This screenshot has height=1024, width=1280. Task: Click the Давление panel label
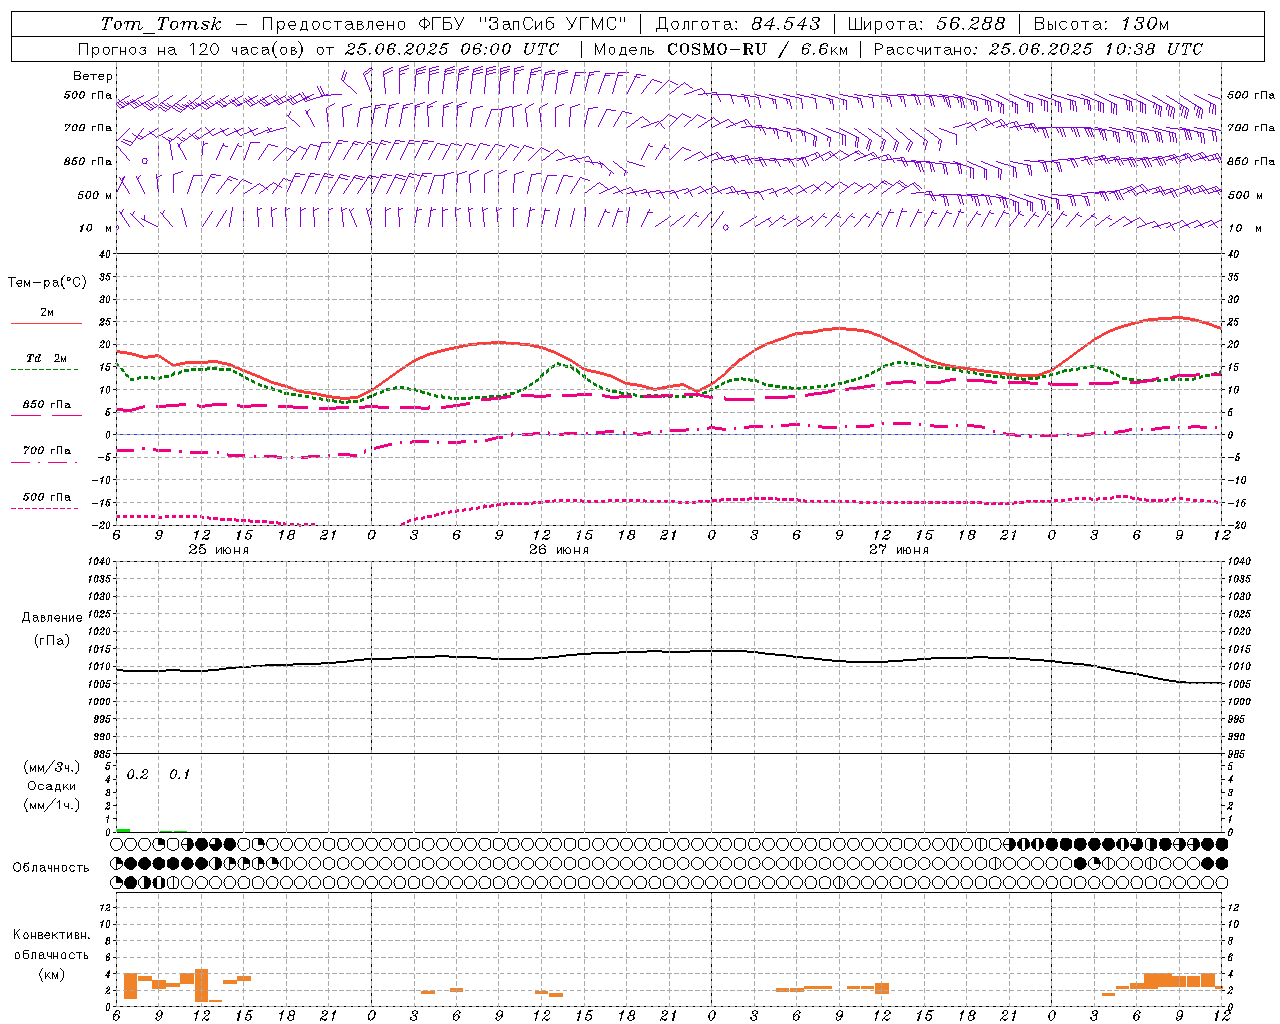click(52, 618)
